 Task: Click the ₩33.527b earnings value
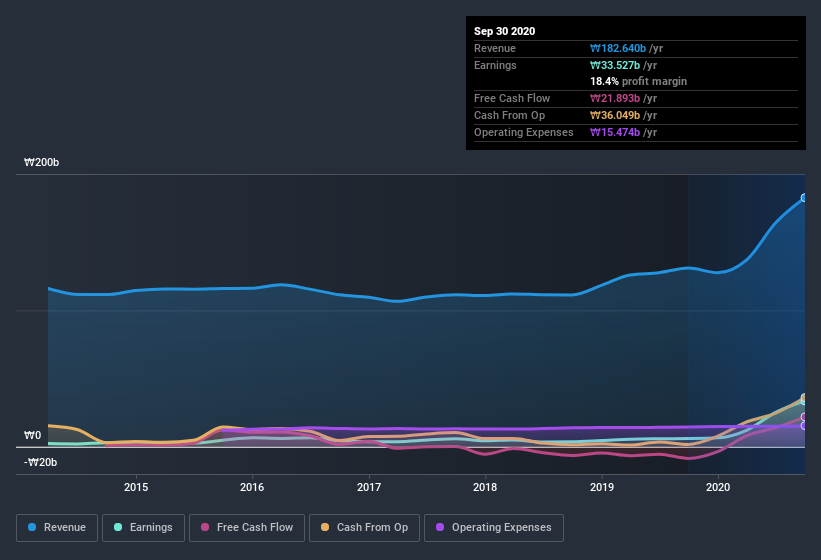[615, 65]
